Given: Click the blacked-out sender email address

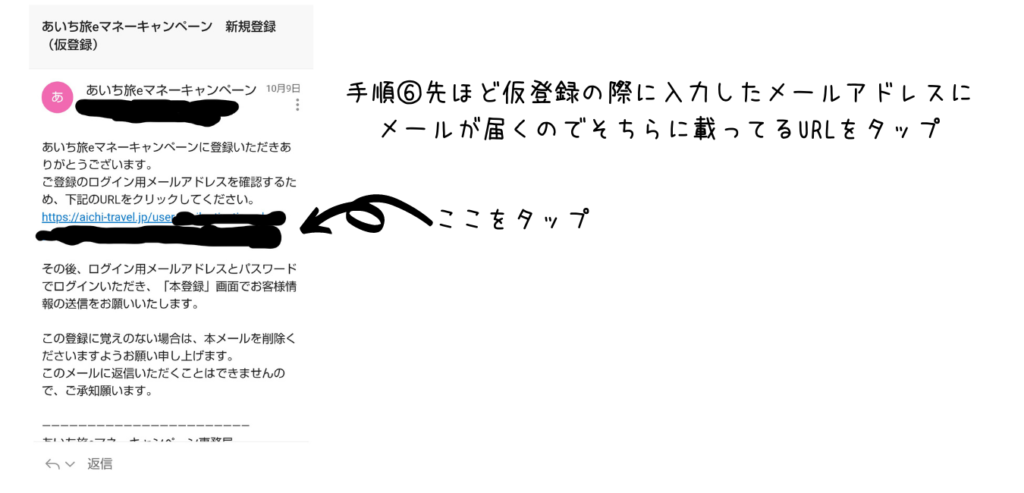Looking at the screenshot, I should (149, 112).
